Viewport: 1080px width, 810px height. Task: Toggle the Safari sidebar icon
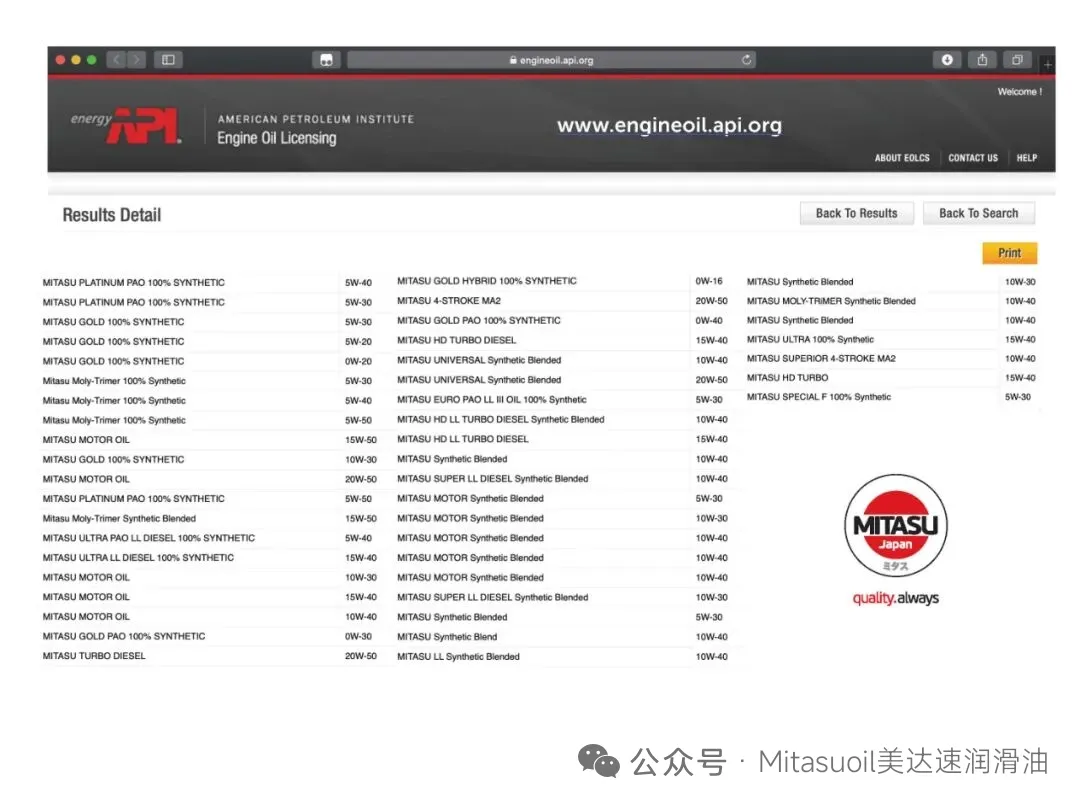click(168, 60)
